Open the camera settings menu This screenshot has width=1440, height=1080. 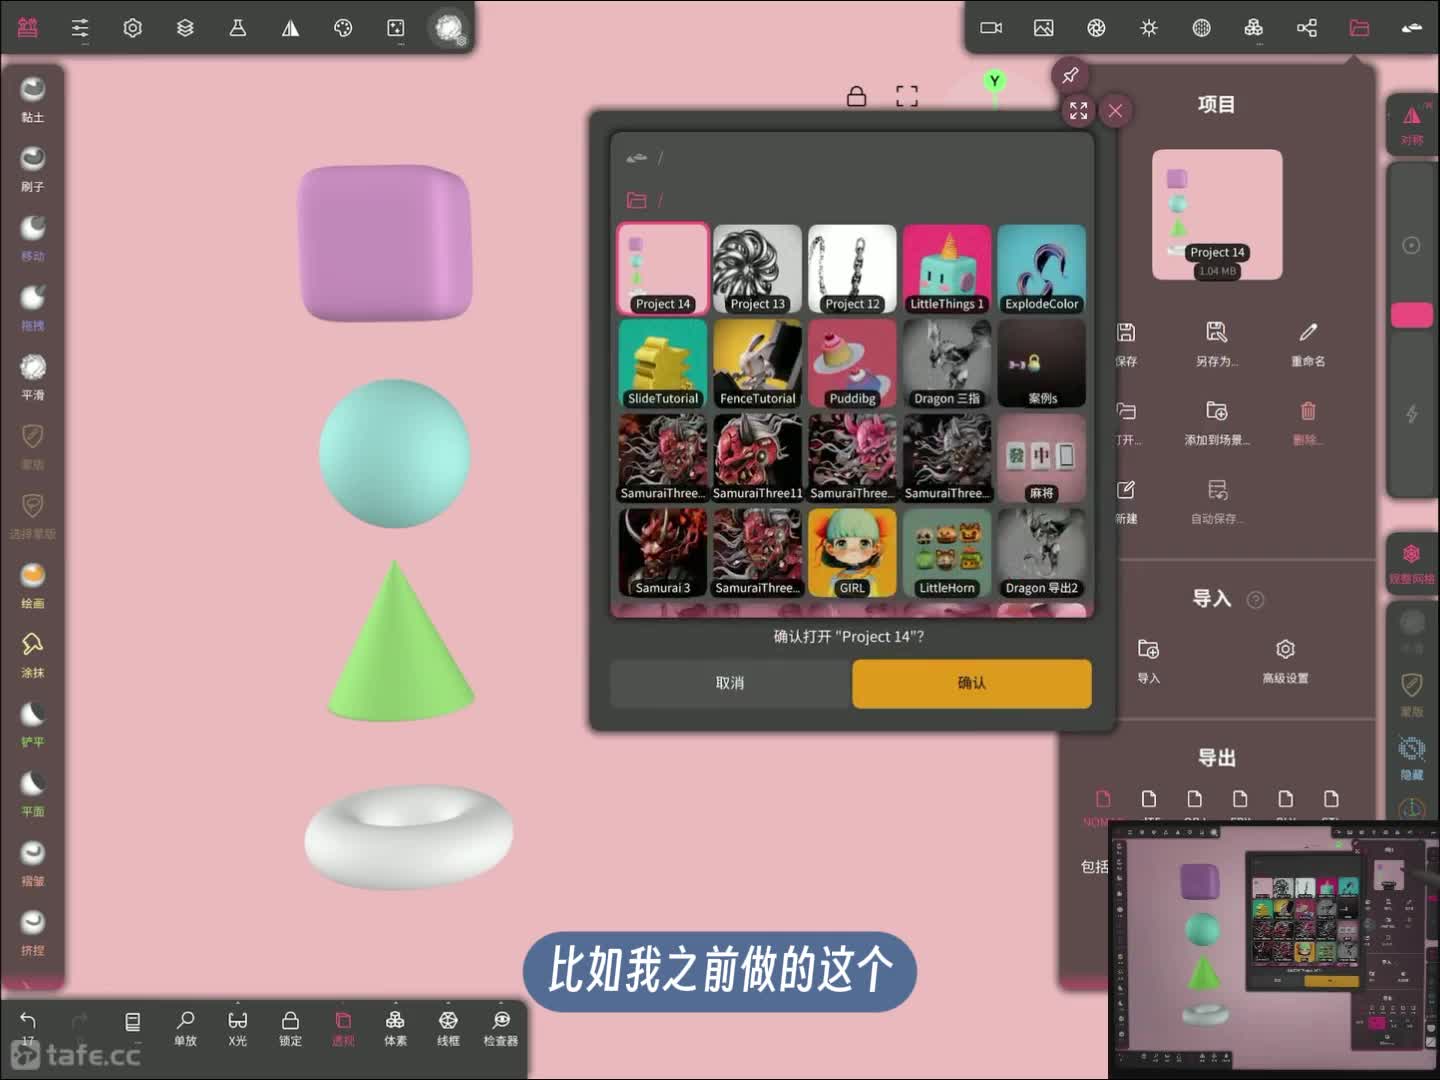click(x=991, y=28)
